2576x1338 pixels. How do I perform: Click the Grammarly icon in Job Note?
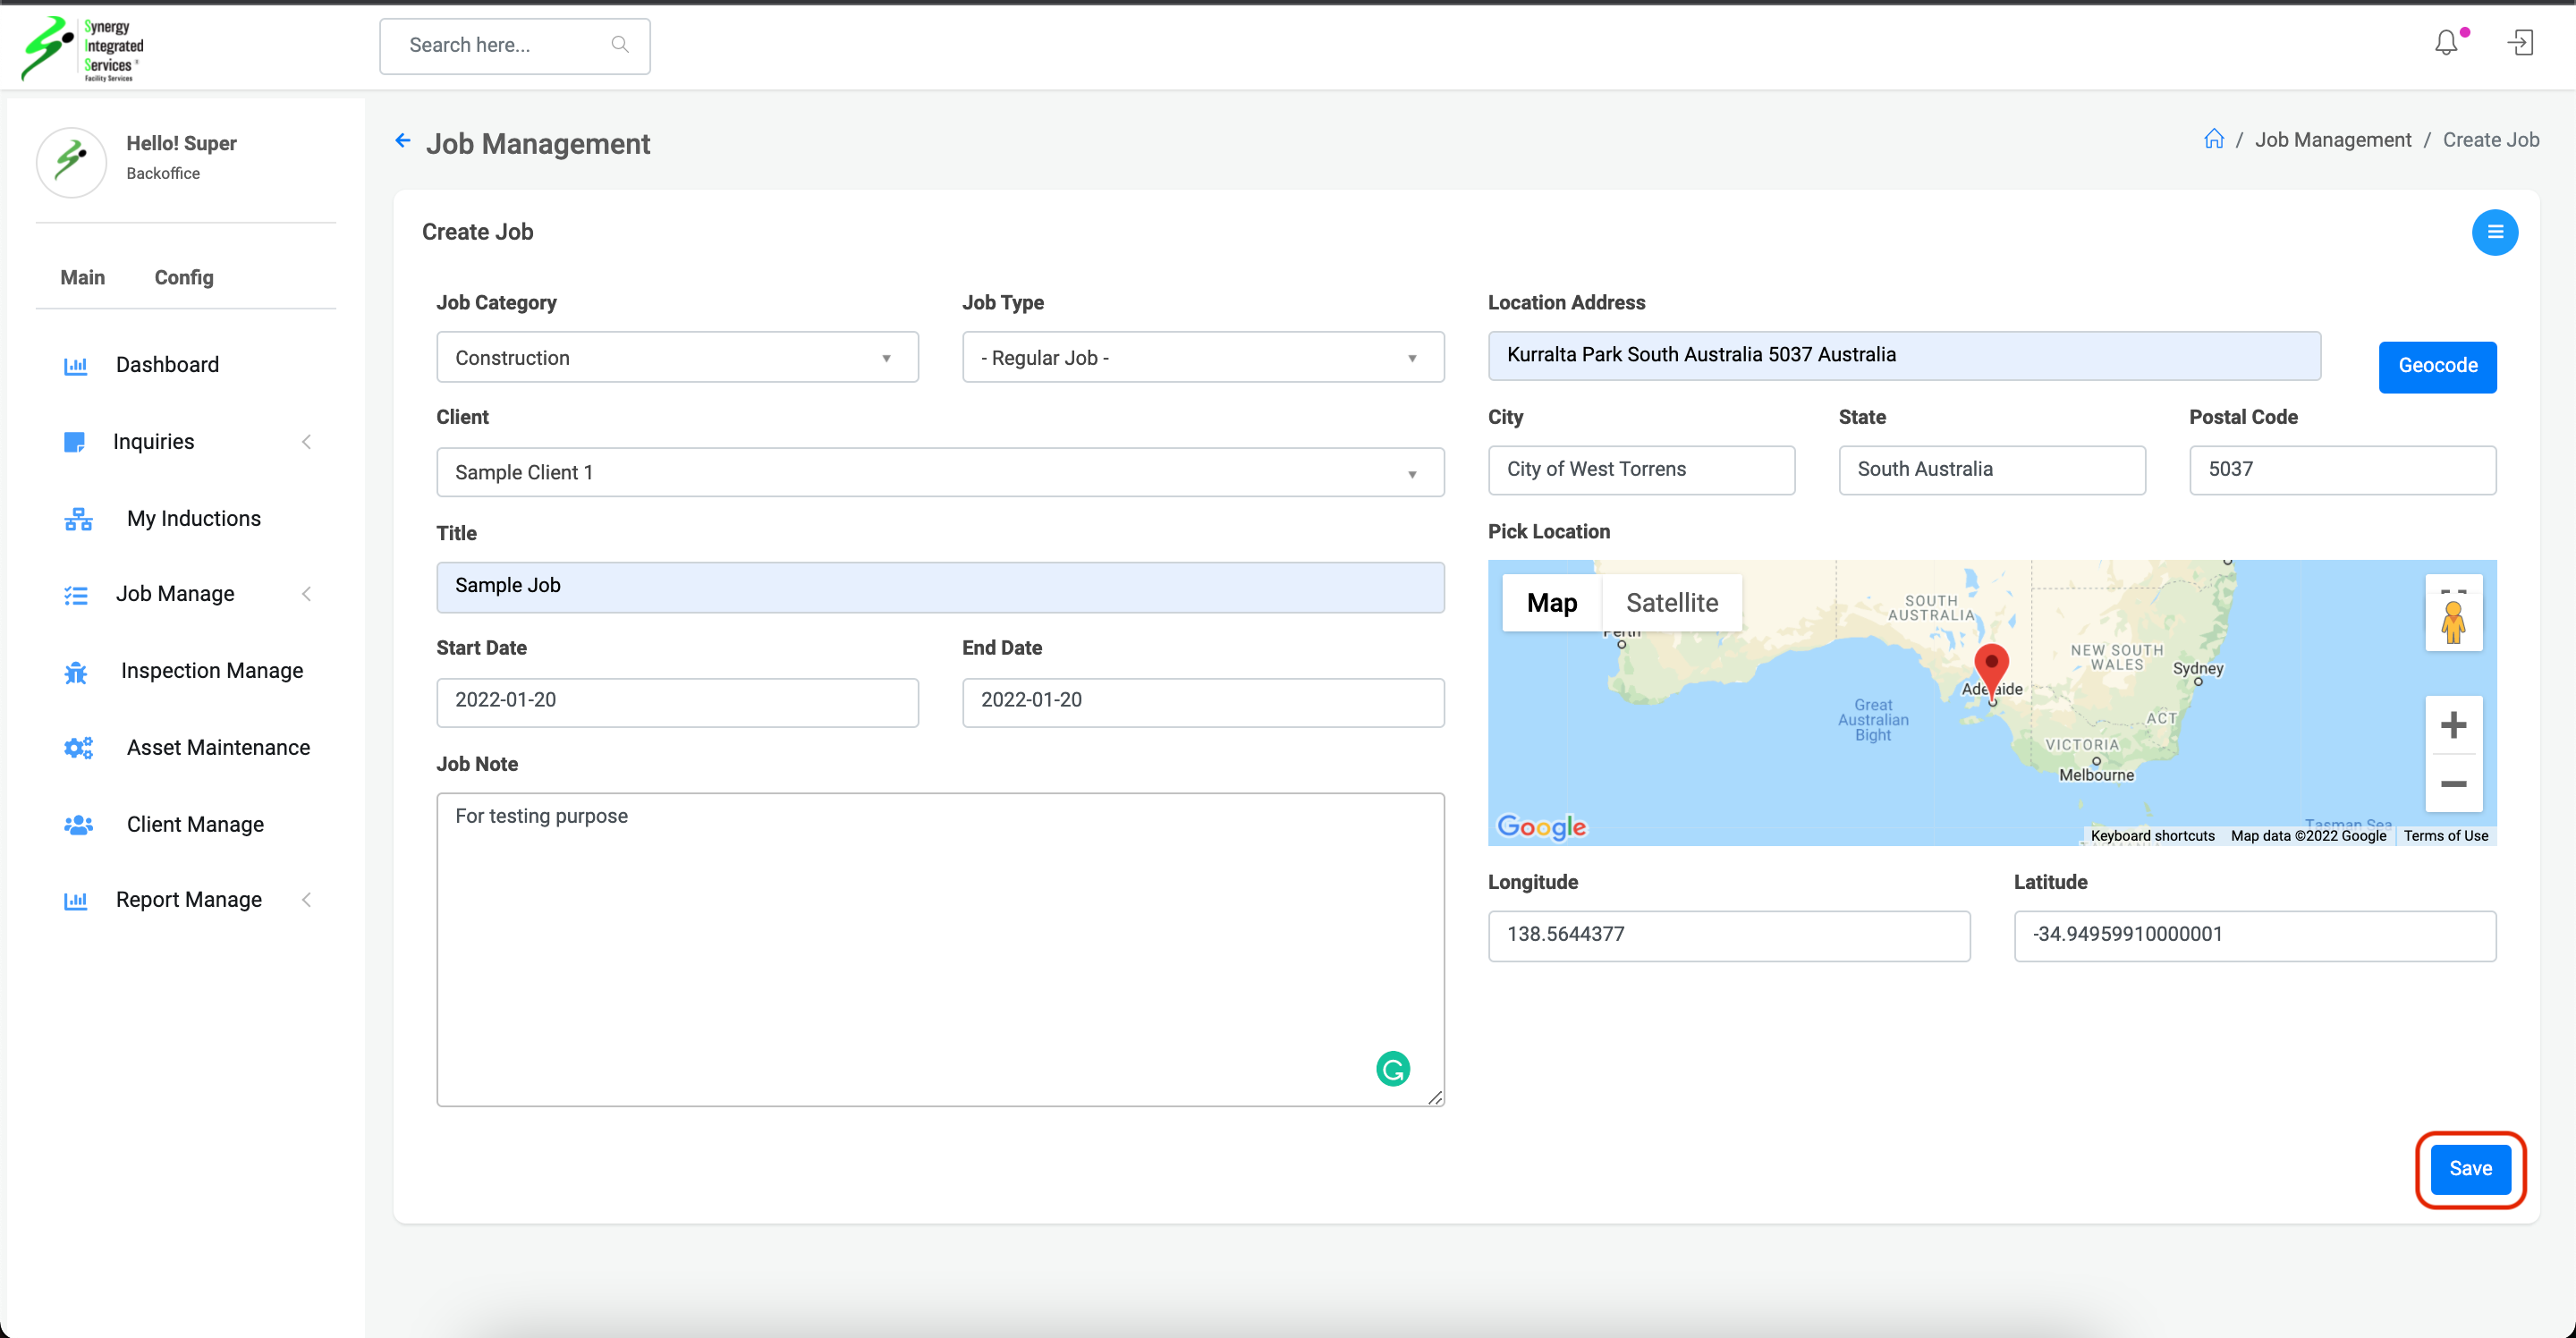pyautogui.click(x=1393, y=1068)
